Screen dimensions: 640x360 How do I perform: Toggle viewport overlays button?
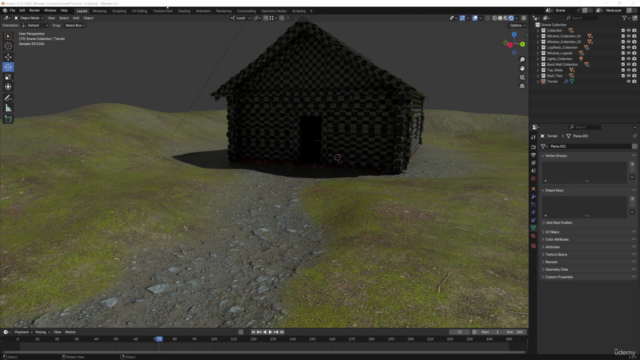point(475,18)
